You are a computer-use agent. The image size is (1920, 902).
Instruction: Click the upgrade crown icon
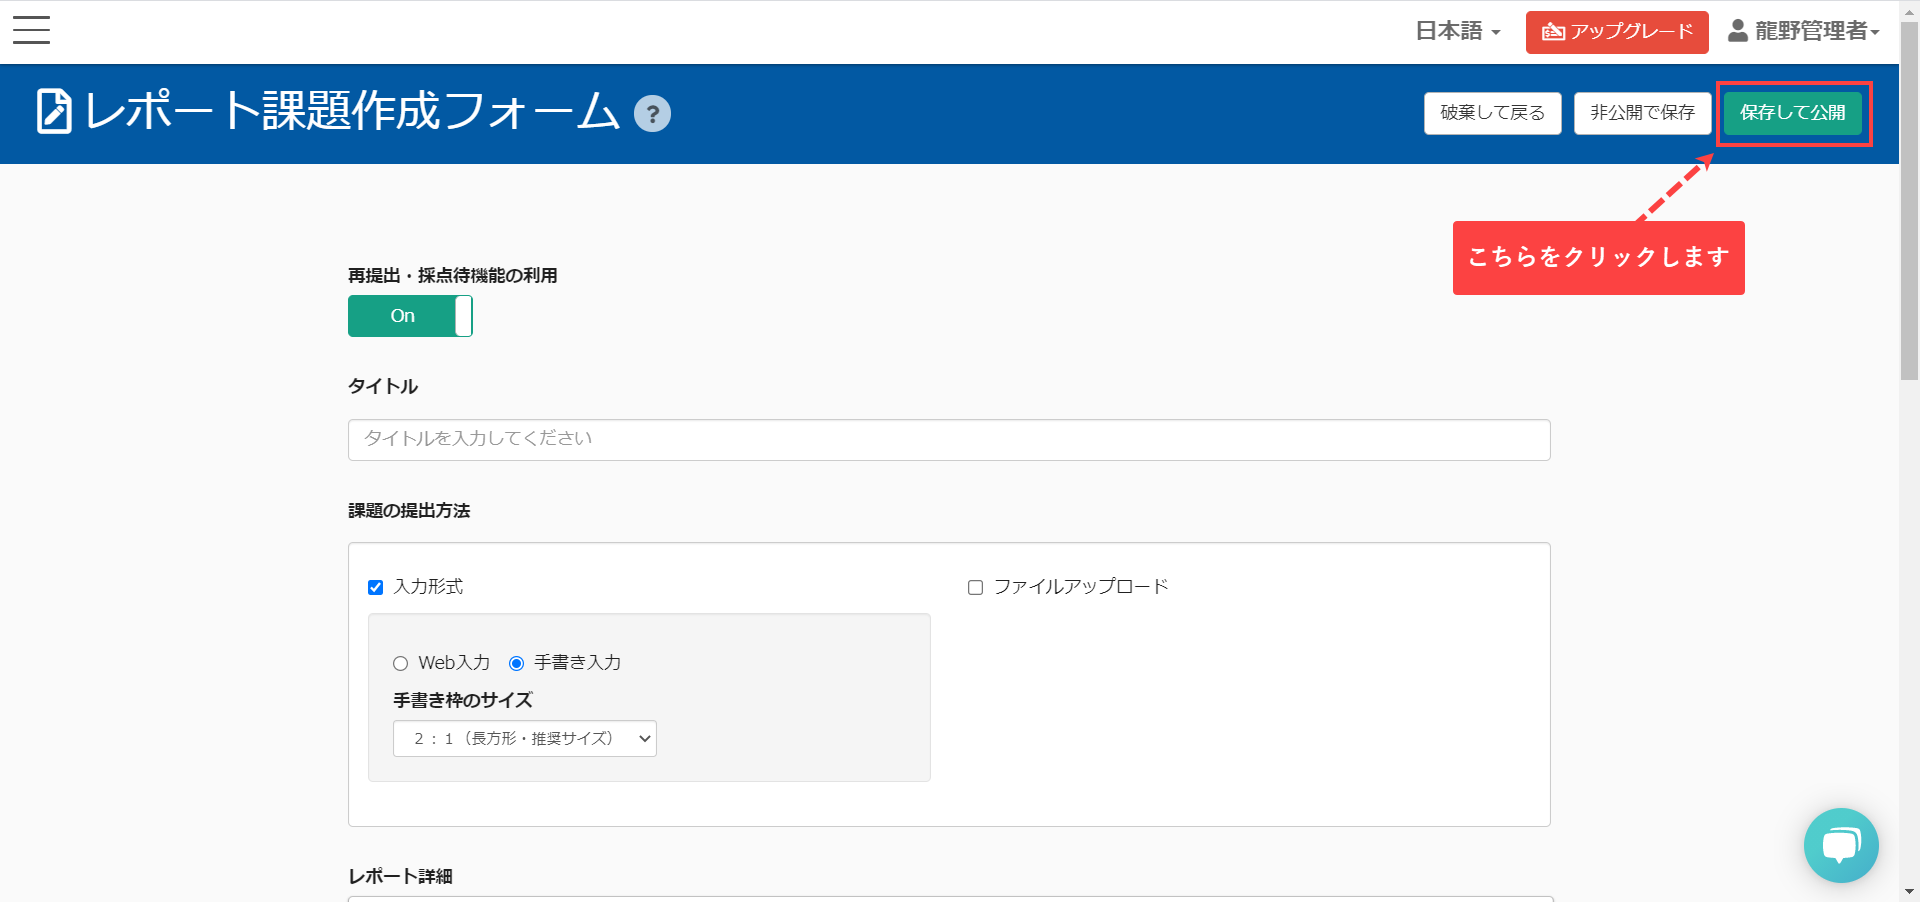tap(1552, 32)
